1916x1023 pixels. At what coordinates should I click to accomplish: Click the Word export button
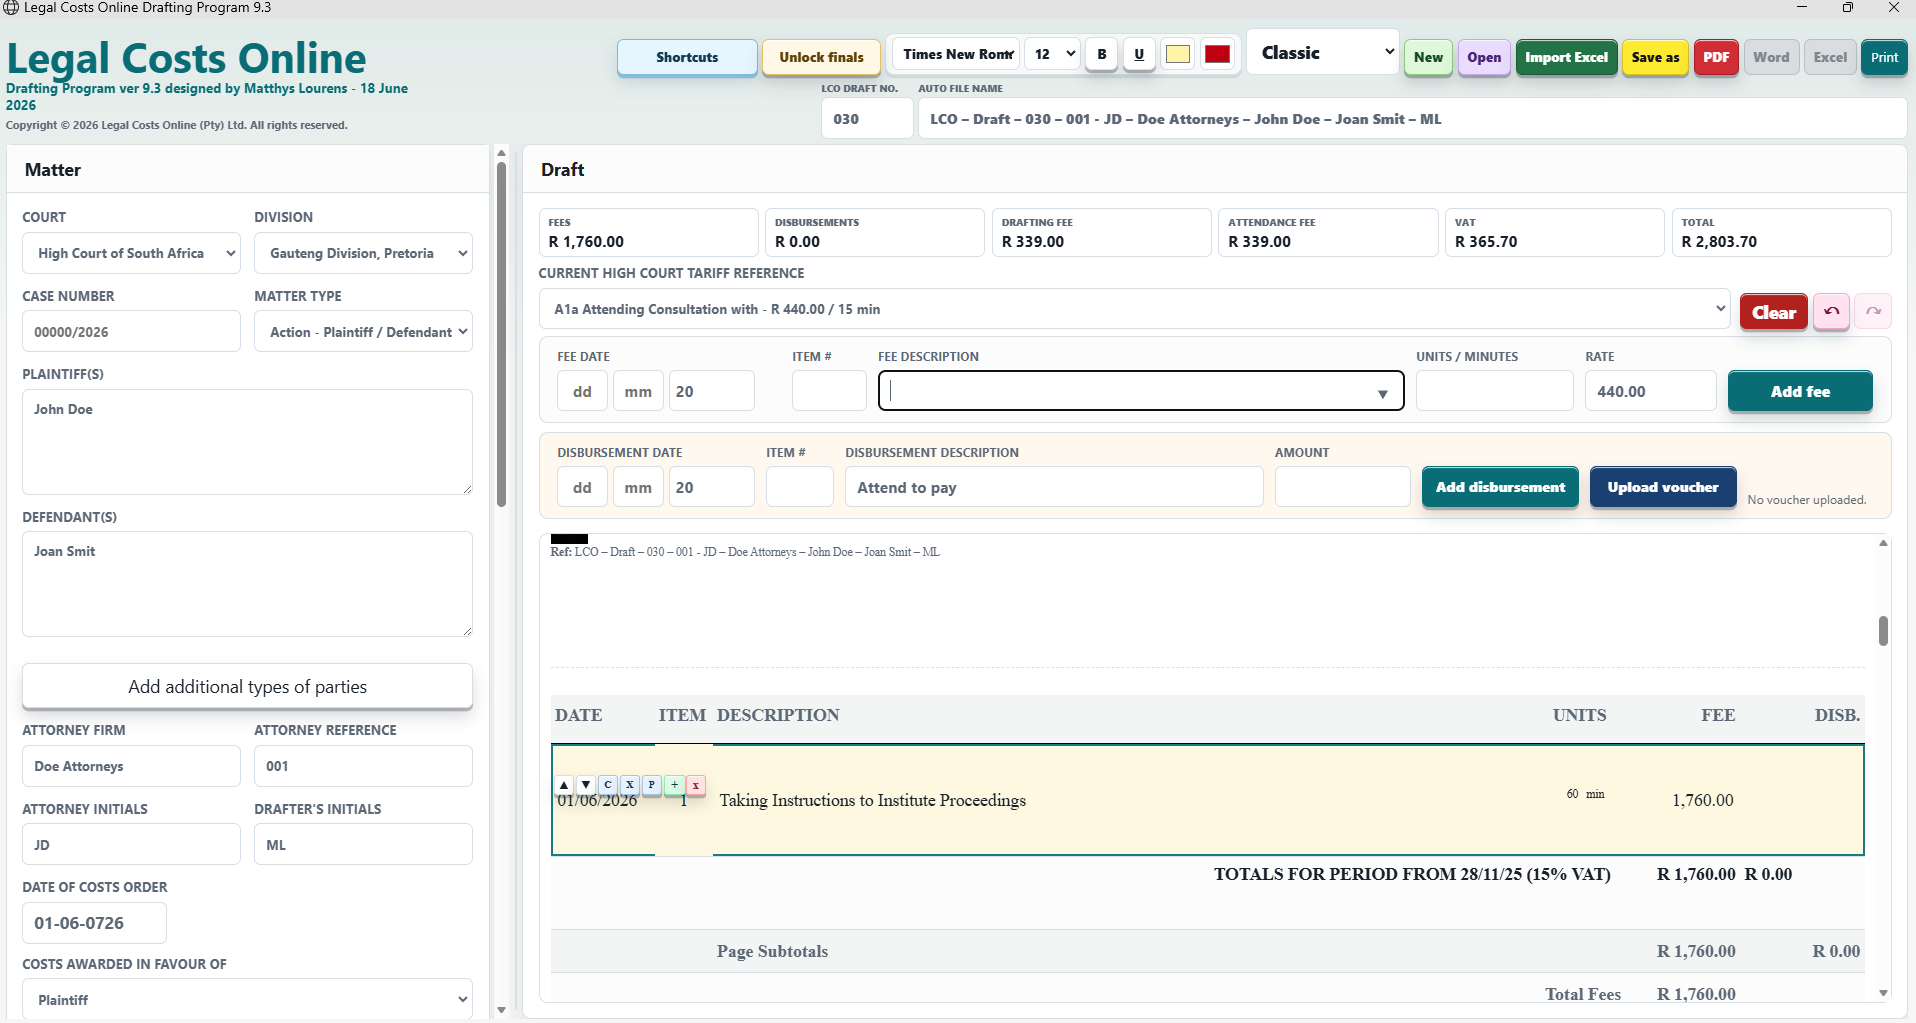point(1771,57)
